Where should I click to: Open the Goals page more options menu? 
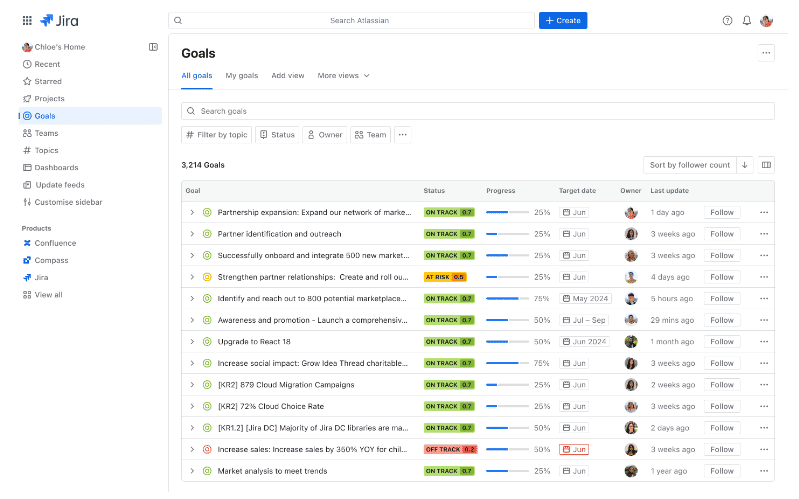coord(766,53)
